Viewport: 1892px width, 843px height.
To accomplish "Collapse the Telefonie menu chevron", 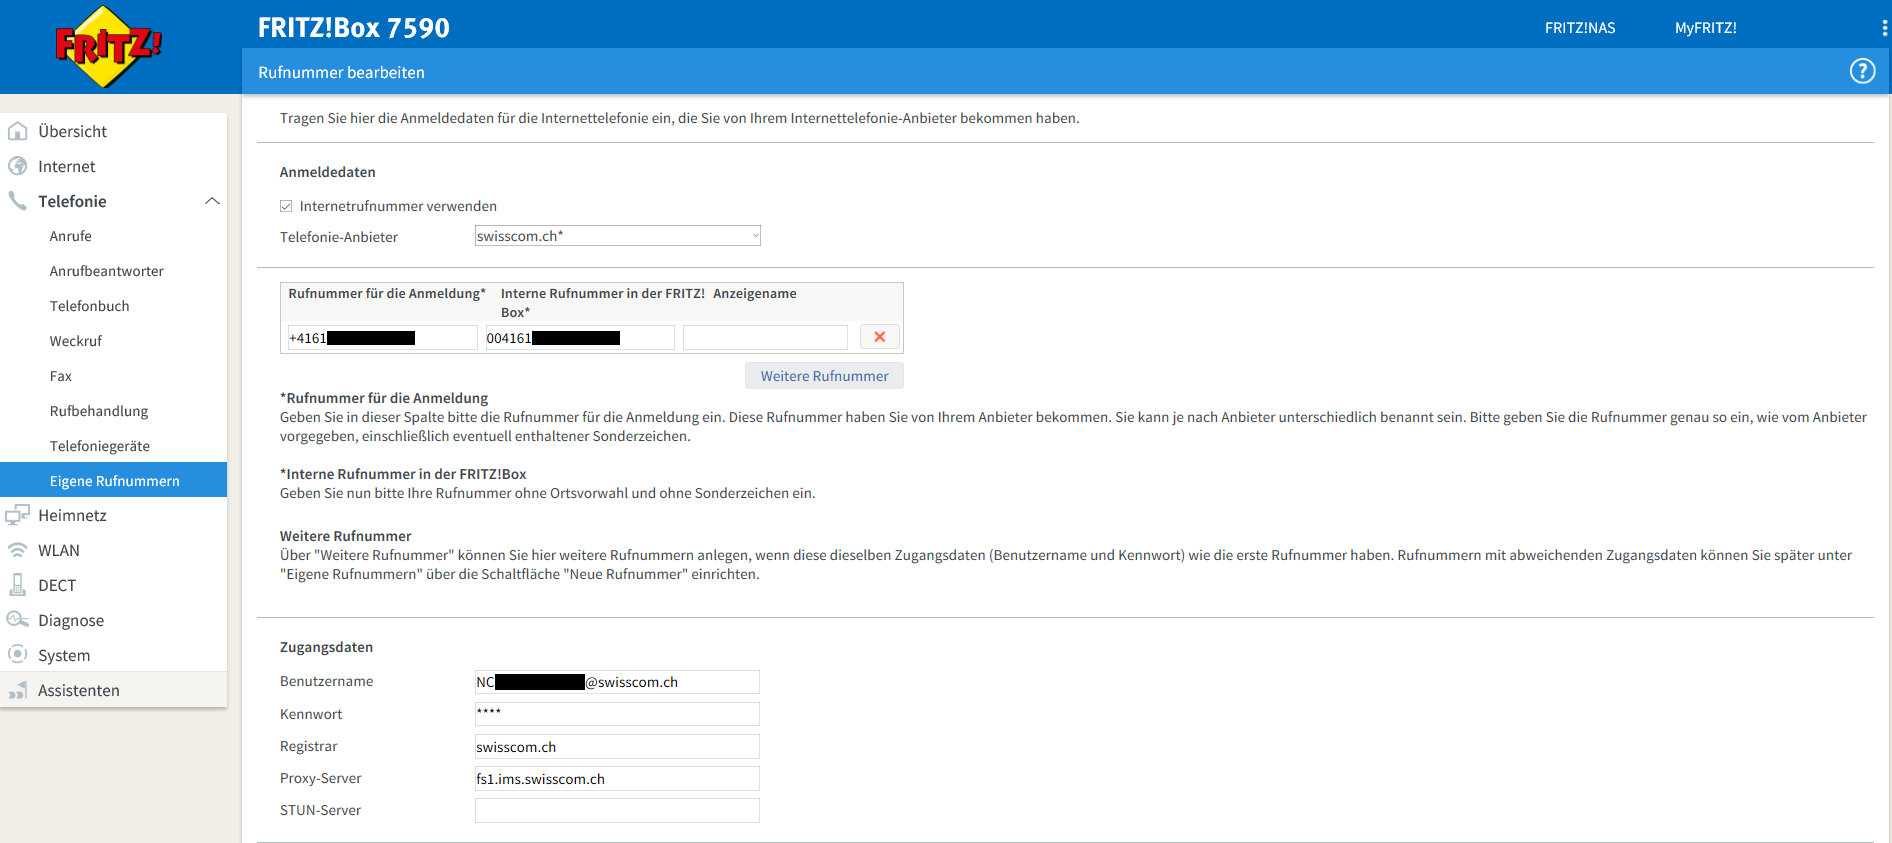I will [x=212, y=201].
